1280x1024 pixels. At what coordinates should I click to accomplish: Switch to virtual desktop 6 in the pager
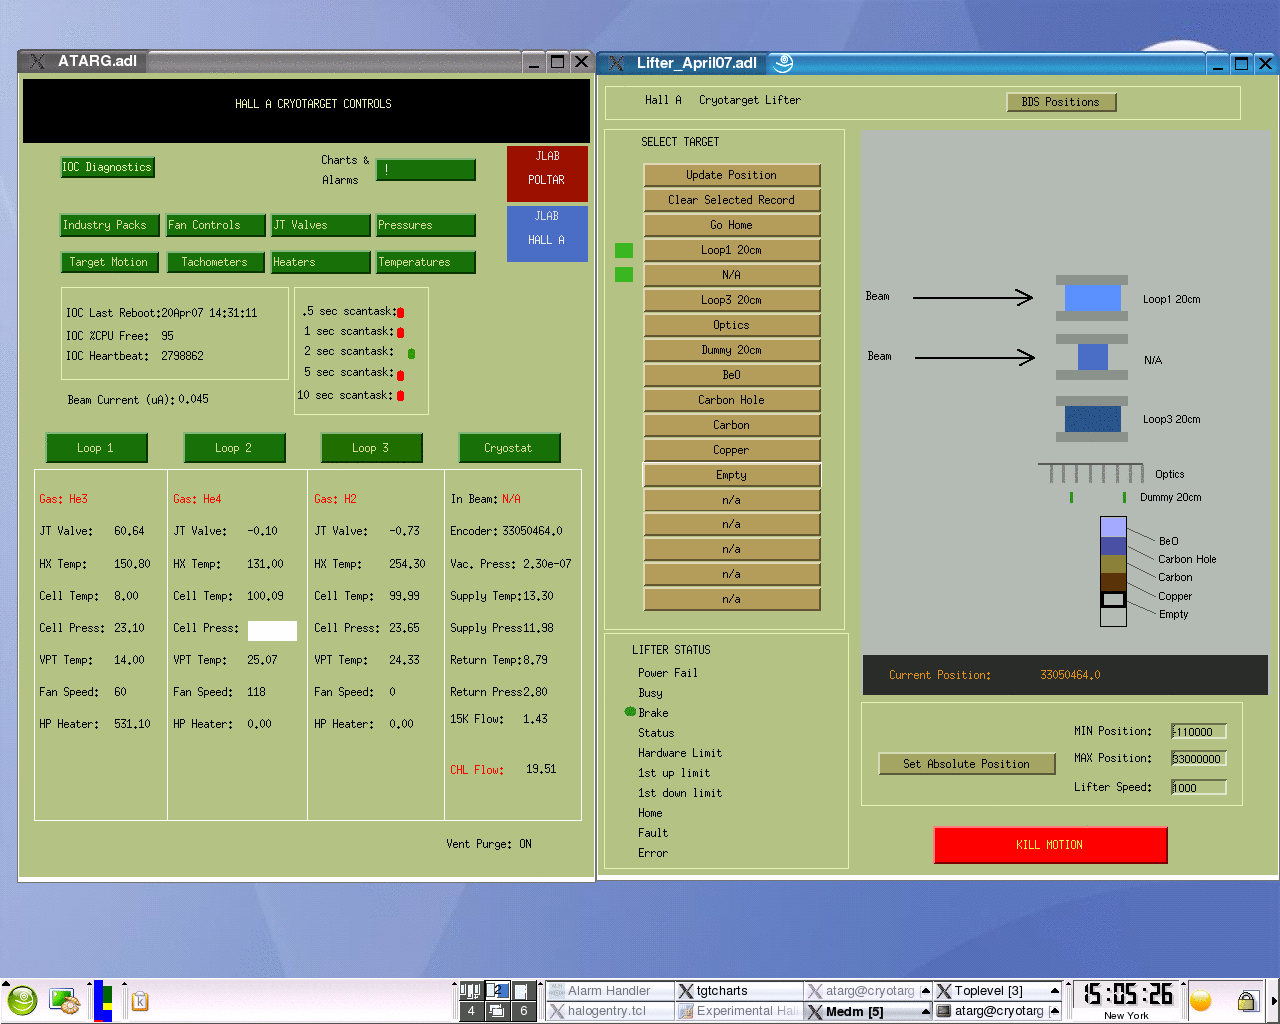point(523,1011)
